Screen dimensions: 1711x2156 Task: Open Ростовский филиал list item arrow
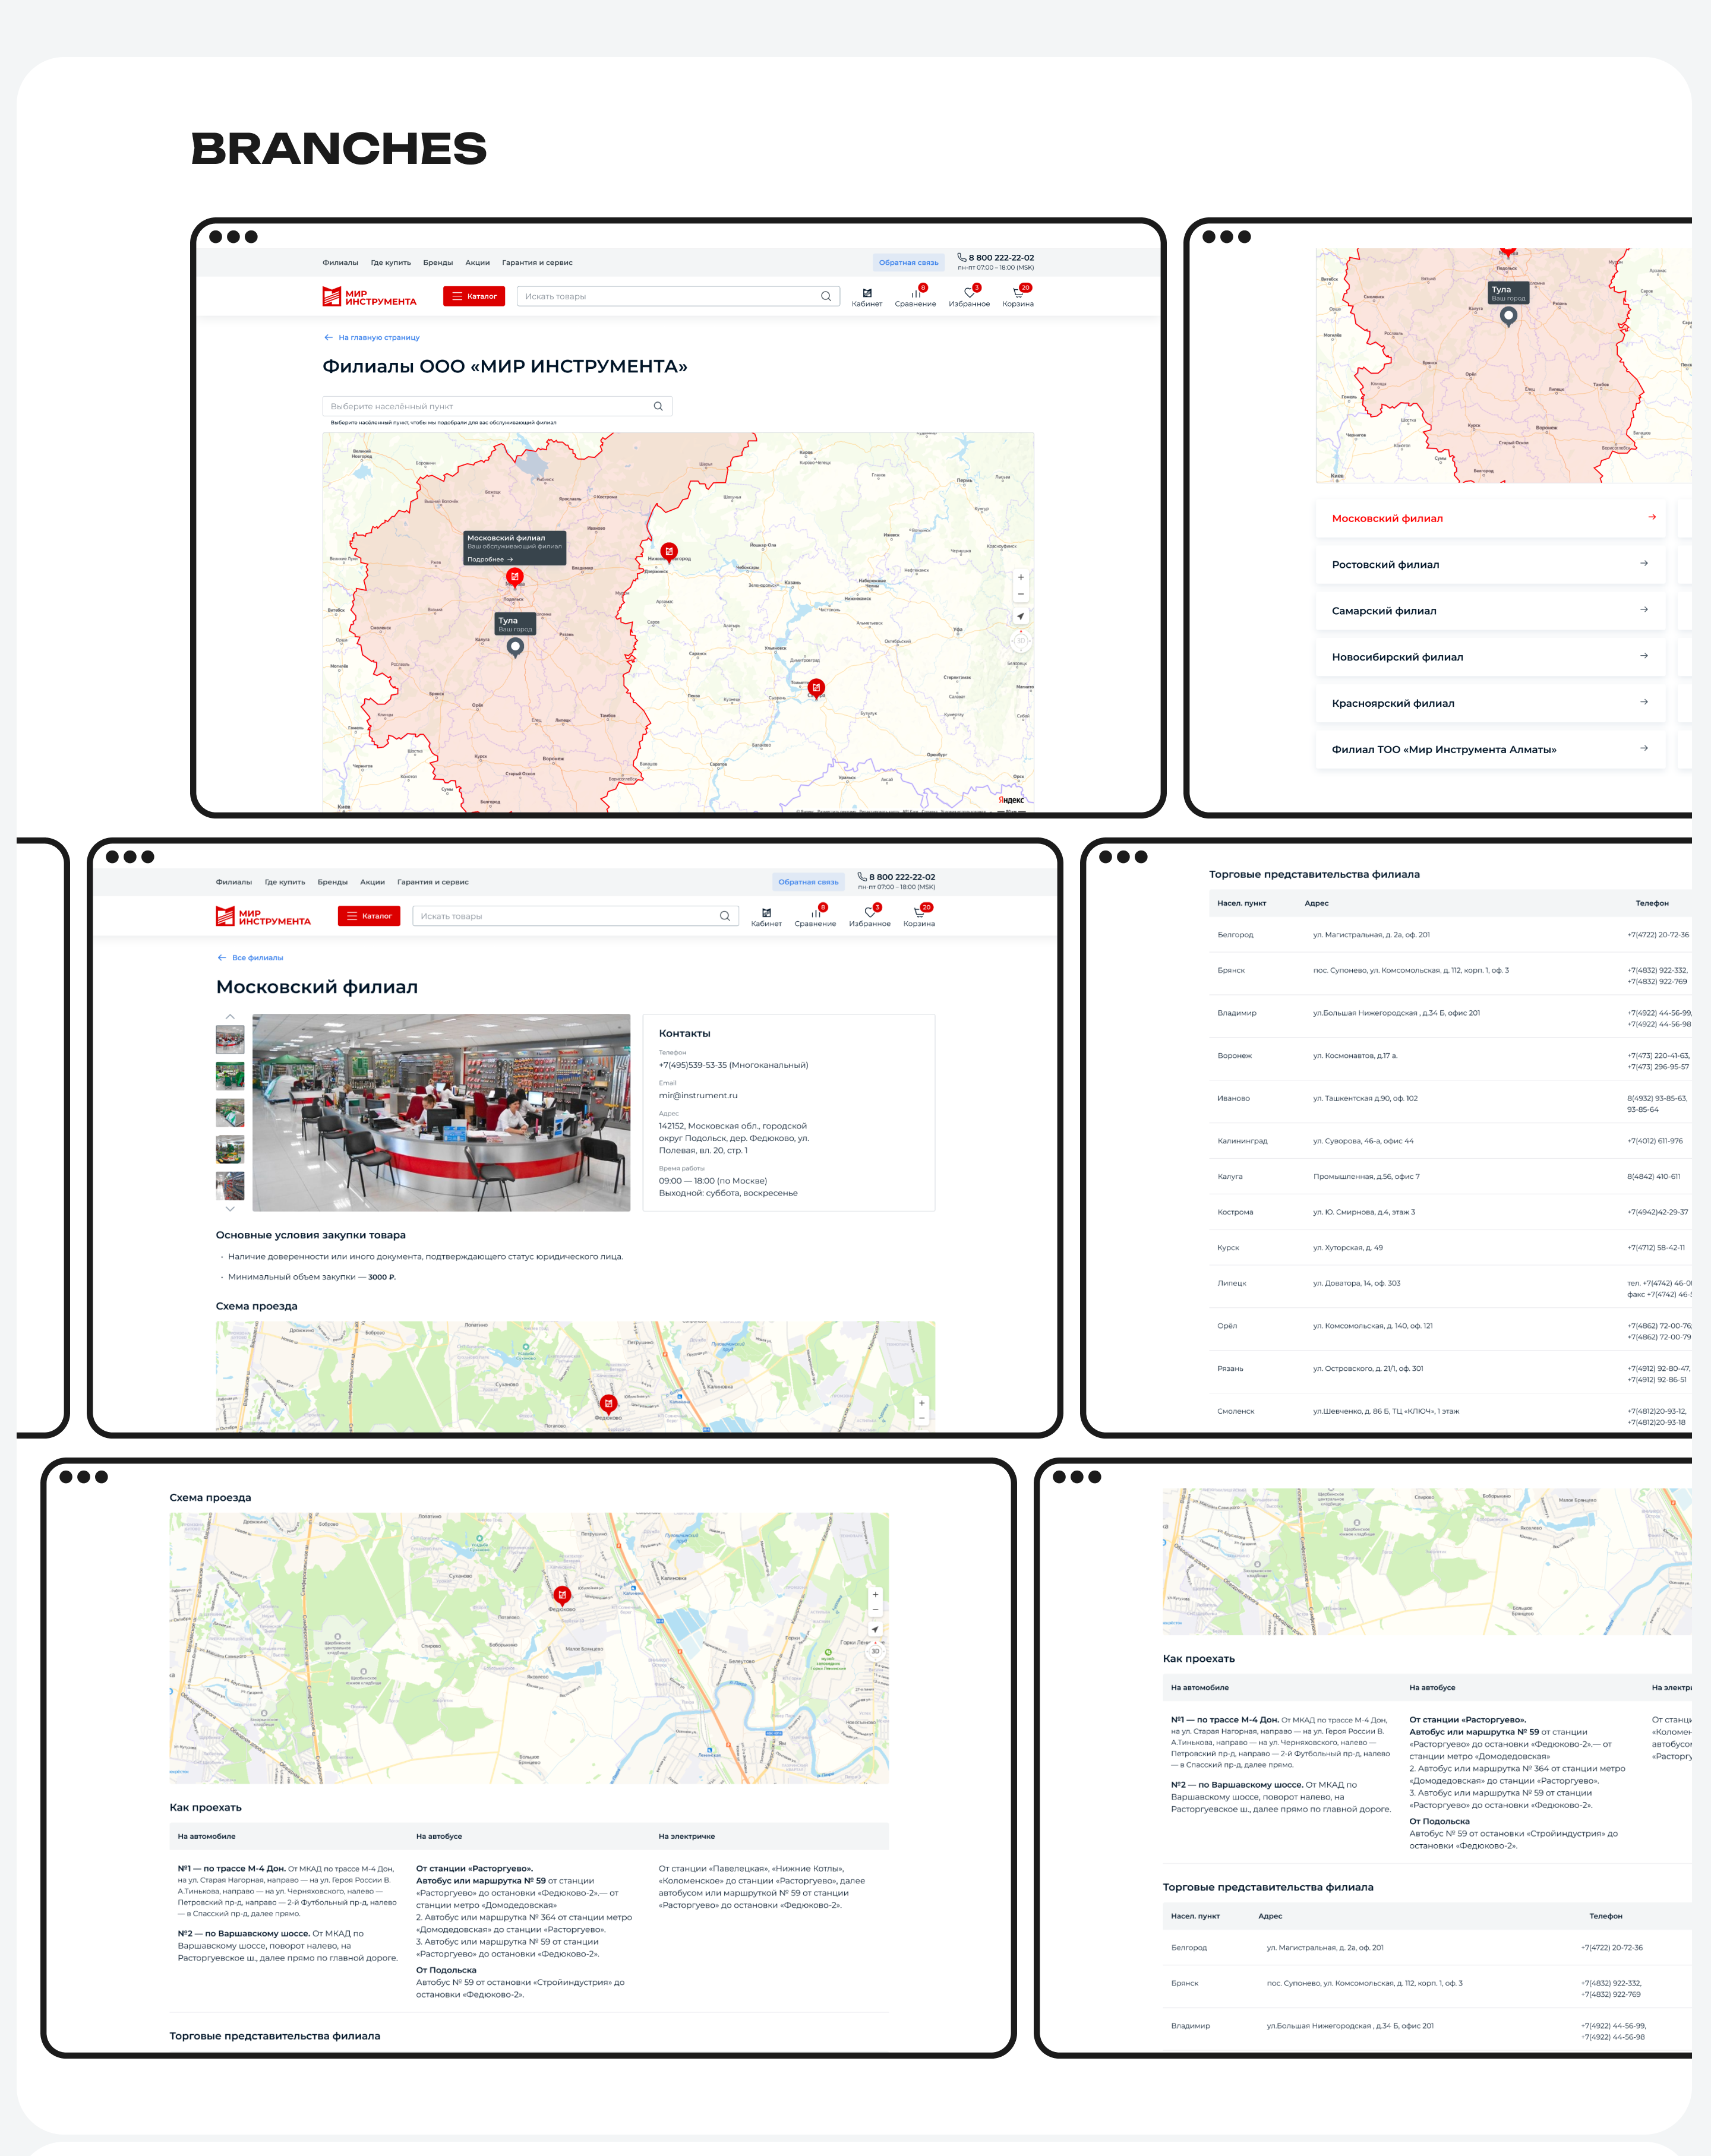[x=1643, y=564]
